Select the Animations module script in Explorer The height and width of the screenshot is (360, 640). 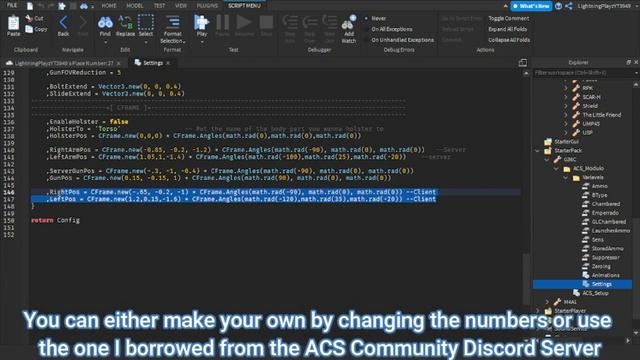coord(606,275)
